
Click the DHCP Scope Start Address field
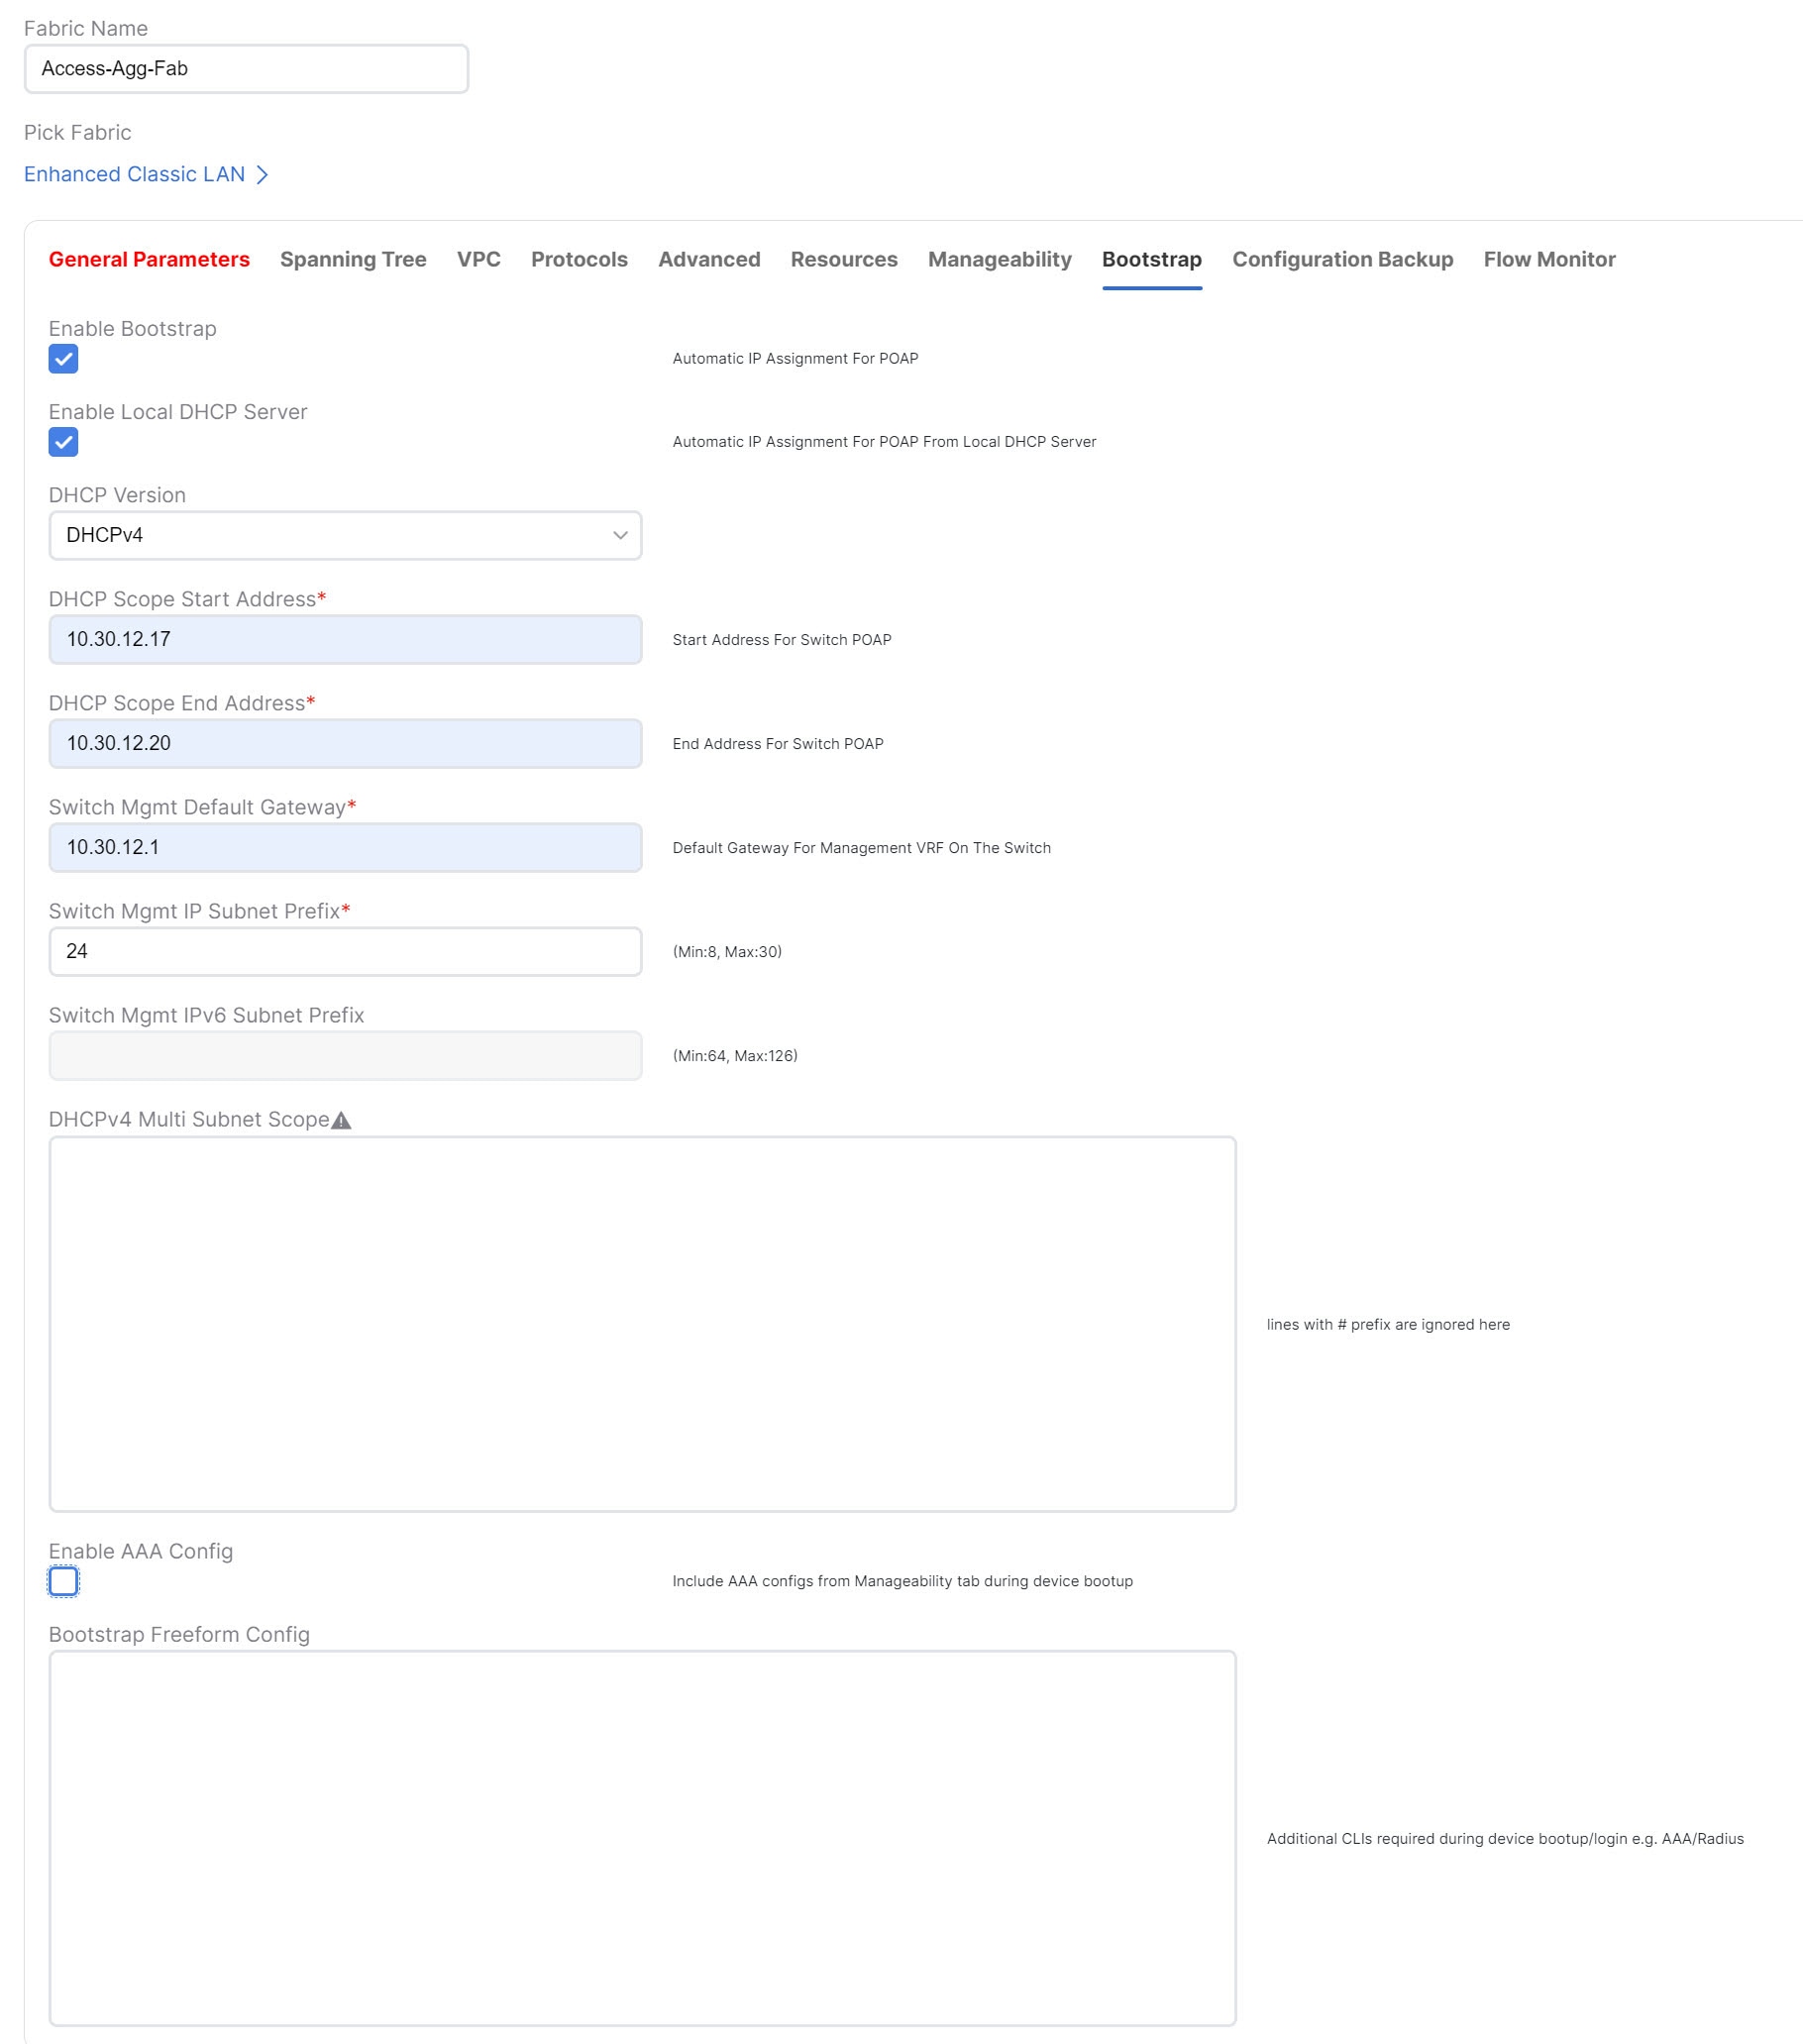click(x=345, y=640)
